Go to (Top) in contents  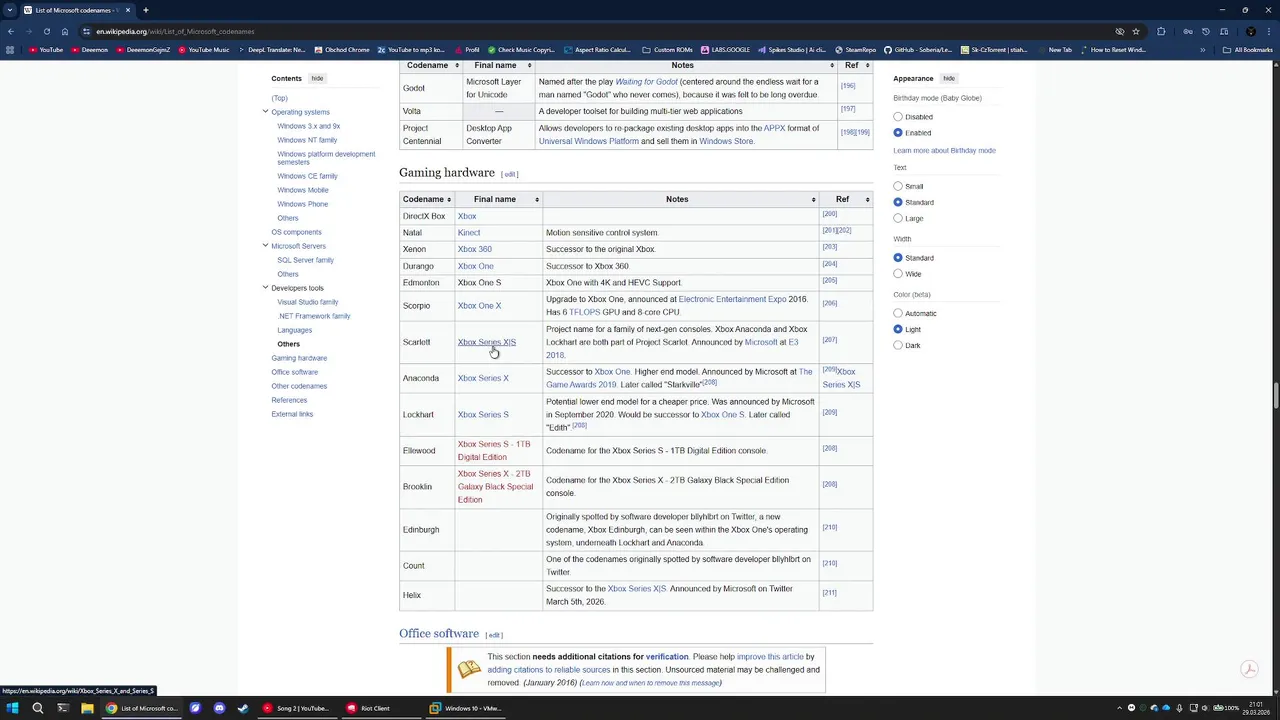[279, 98]
